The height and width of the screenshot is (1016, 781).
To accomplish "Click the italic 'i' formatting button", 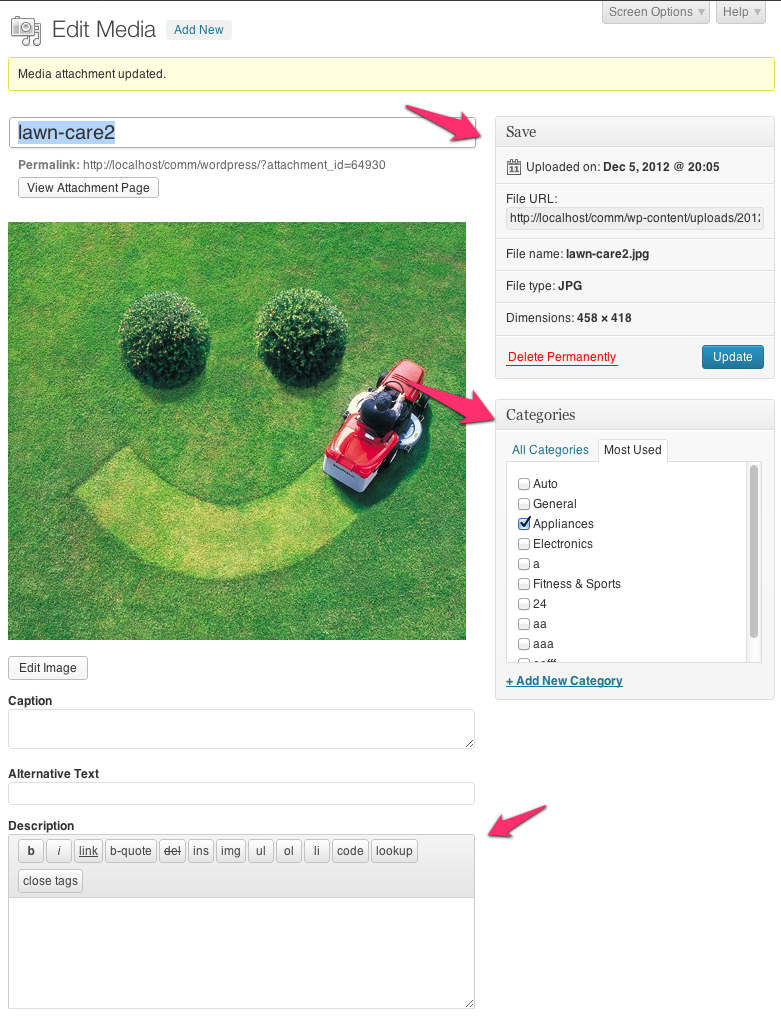I will pyautogui.click(x=59, y=851).
